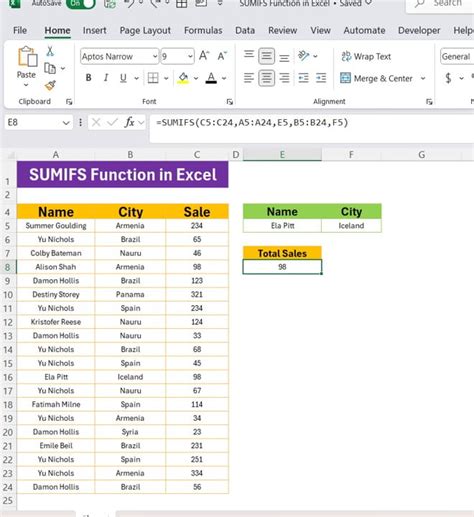Toggle Center horizontal alignment
The width and height of the screenshot is (474, 517).
[x=266, y=78]
